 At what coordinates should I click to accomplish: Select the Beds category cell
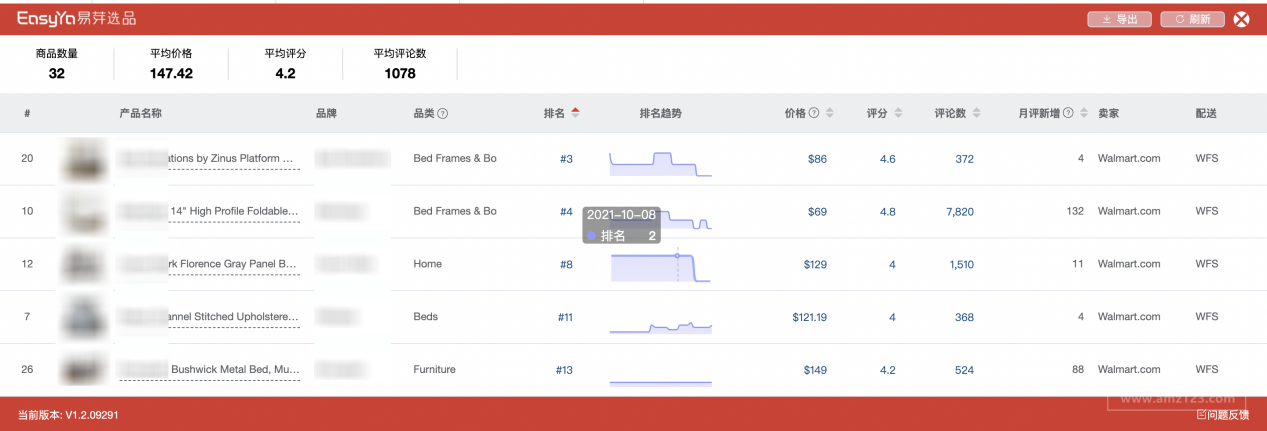point(427,317)
